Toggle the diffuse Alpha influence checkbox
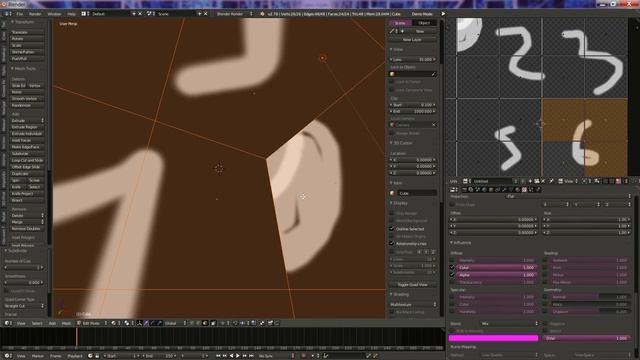 (x=452, y=275)
